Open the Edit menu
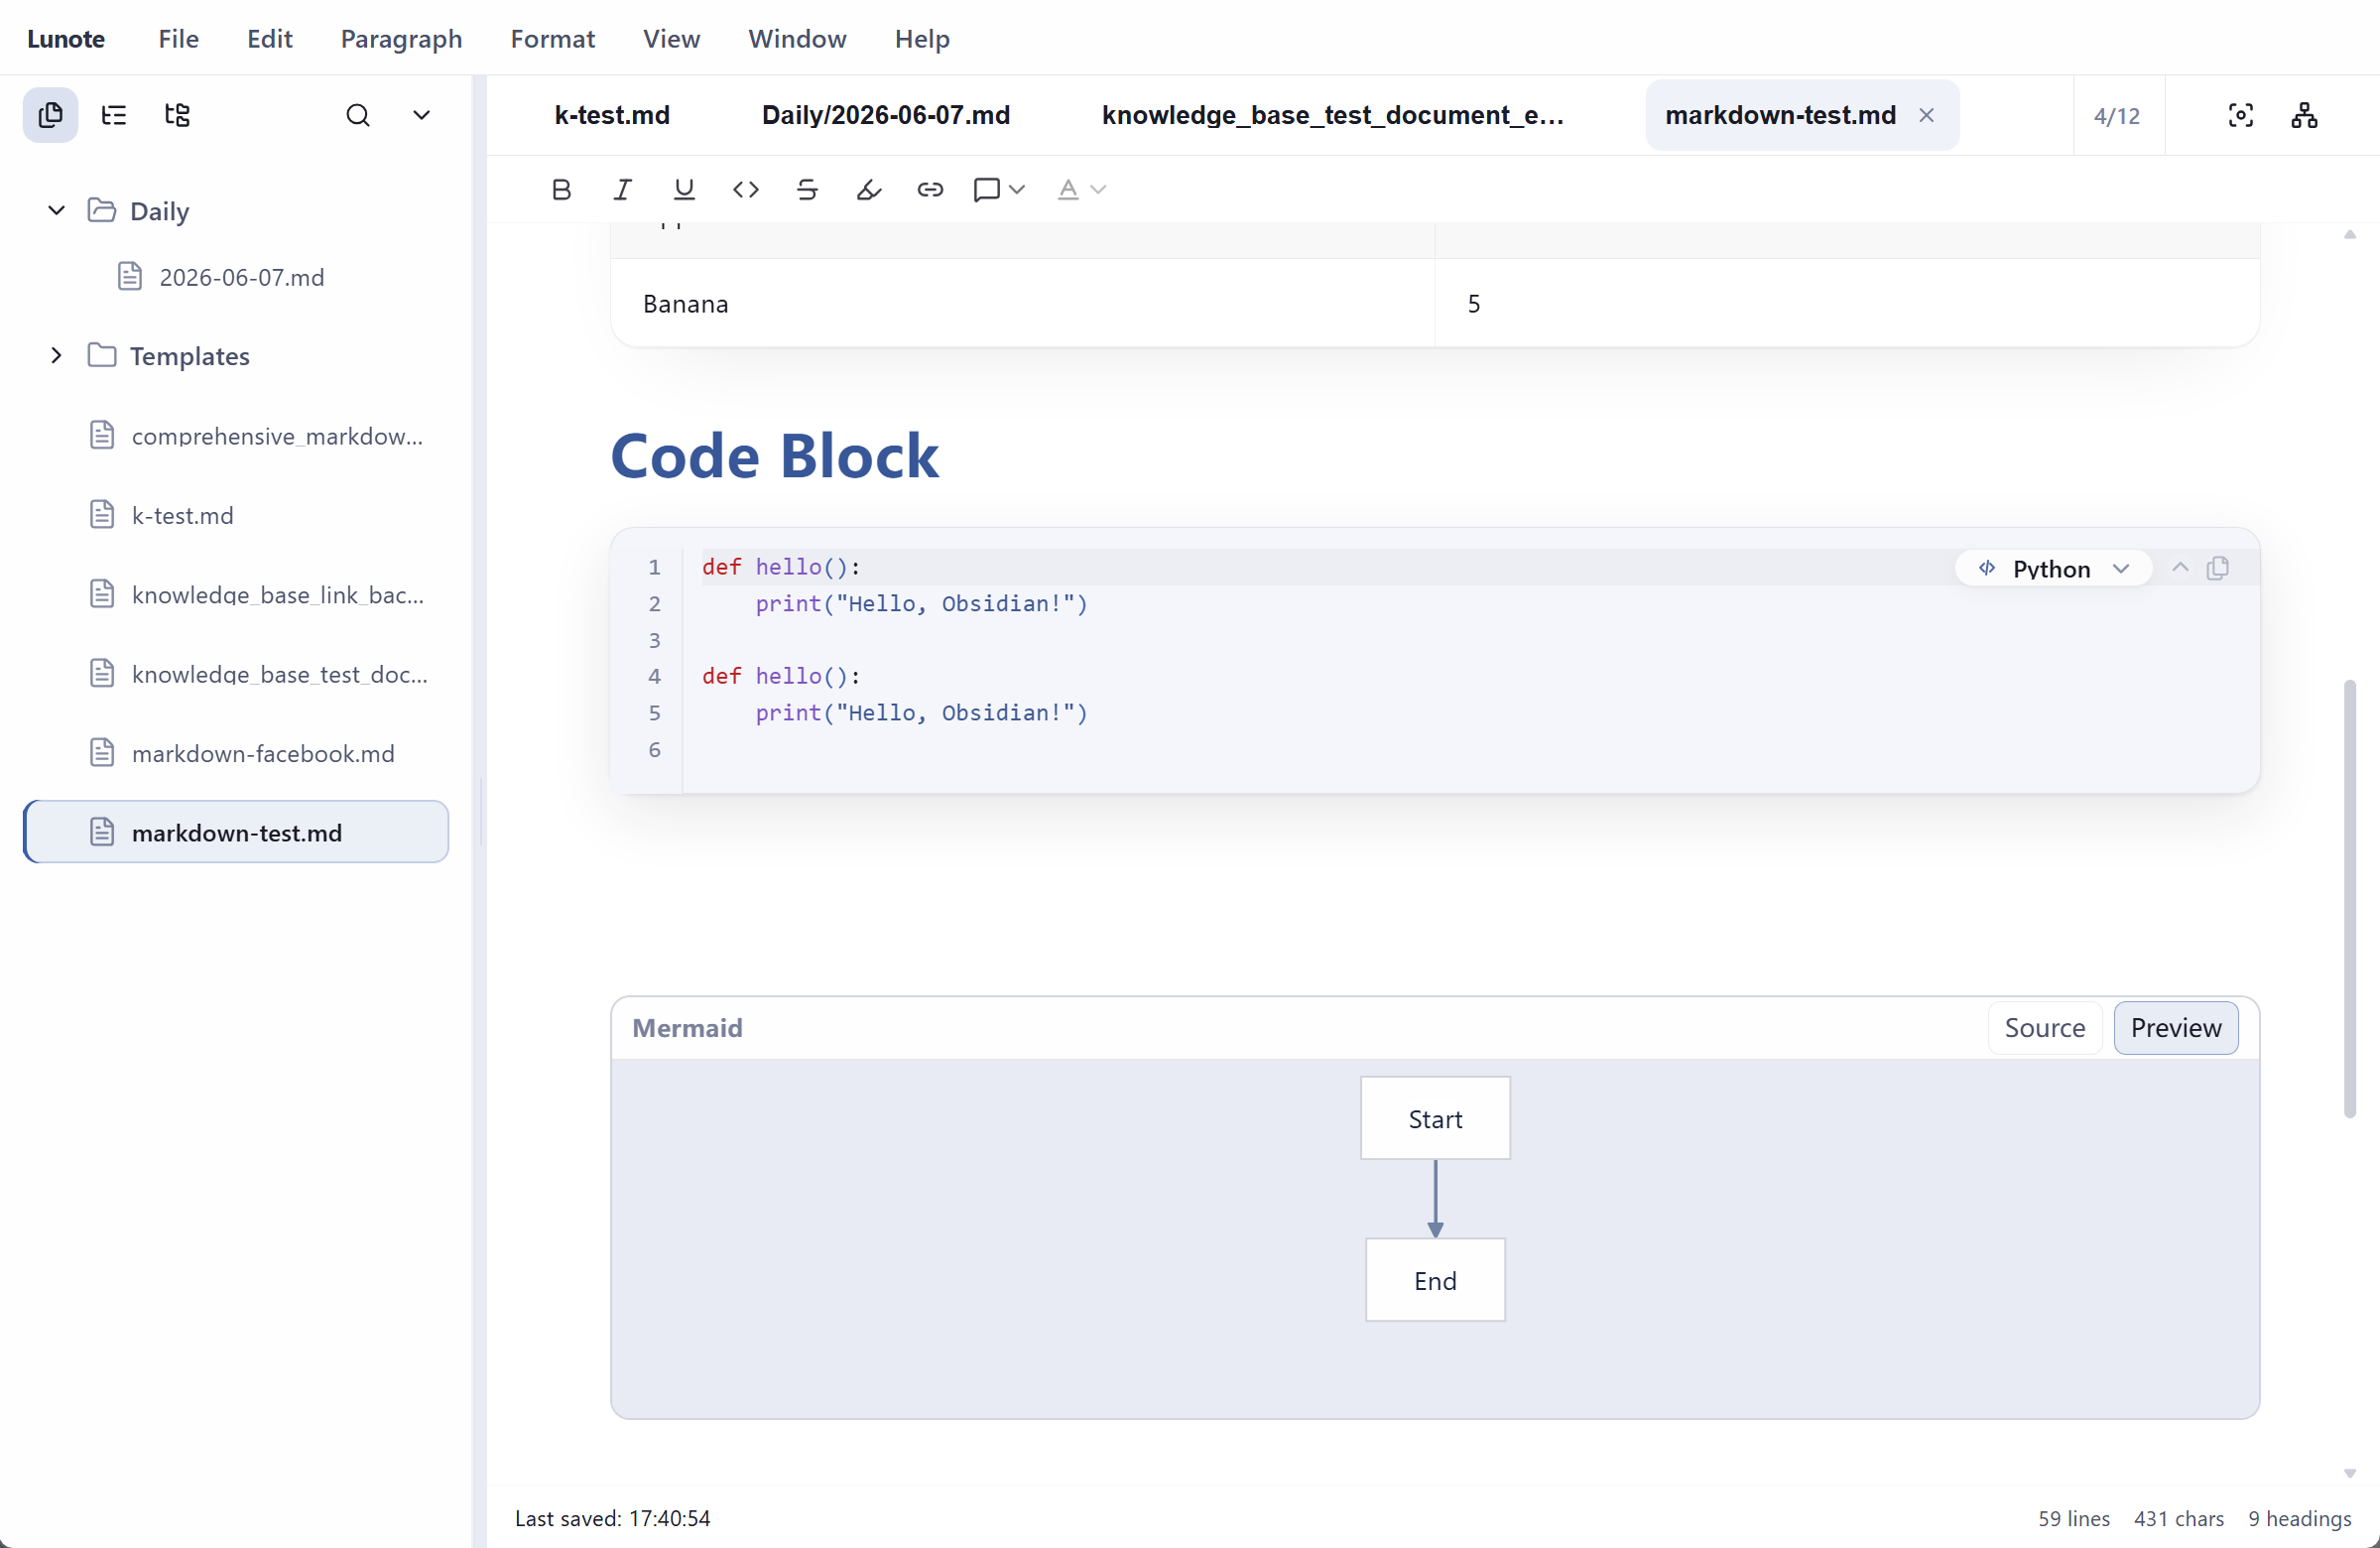Screen dimensions: 2380x1548 pyautogui.click(x=269, y=38)
